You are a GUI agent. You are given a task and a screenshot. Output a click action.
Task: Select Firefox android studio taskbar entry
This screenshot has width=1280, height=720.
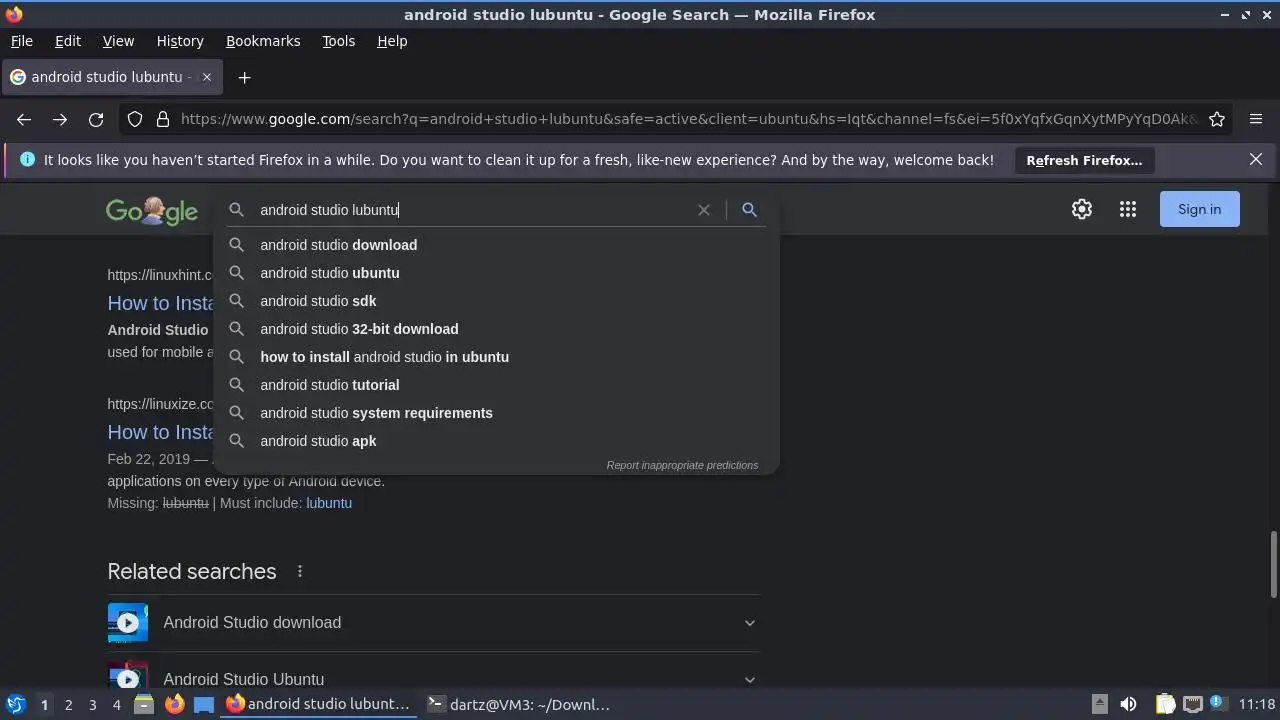pyautogui.click(x=319, y=705)
